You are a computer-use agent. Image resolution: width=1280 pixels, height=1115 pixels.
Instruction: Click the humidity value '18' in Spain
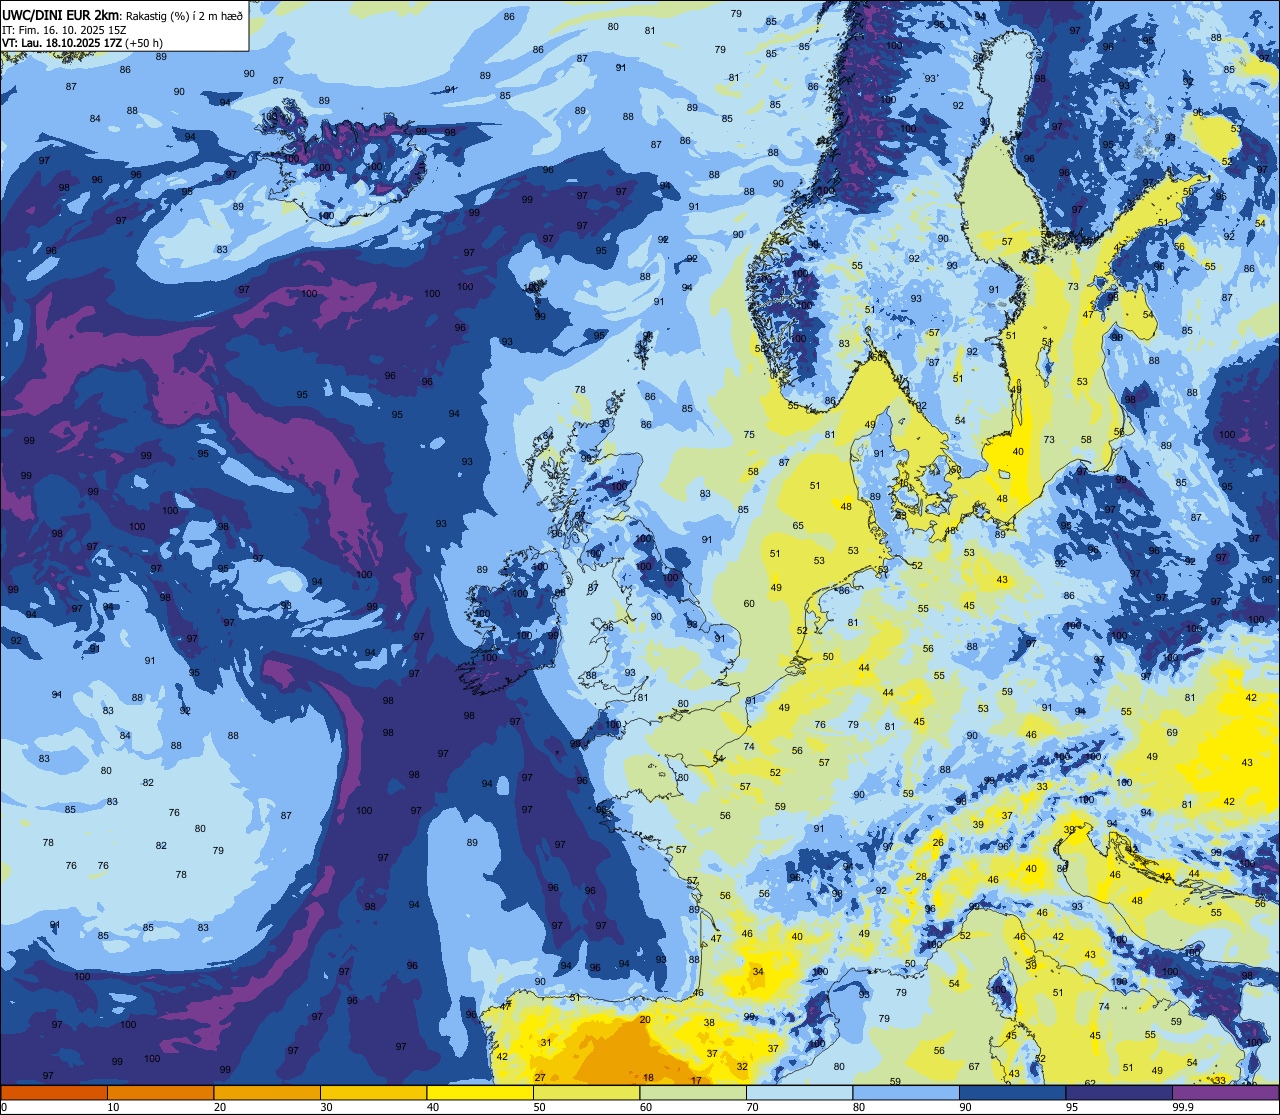point(648,1077)
